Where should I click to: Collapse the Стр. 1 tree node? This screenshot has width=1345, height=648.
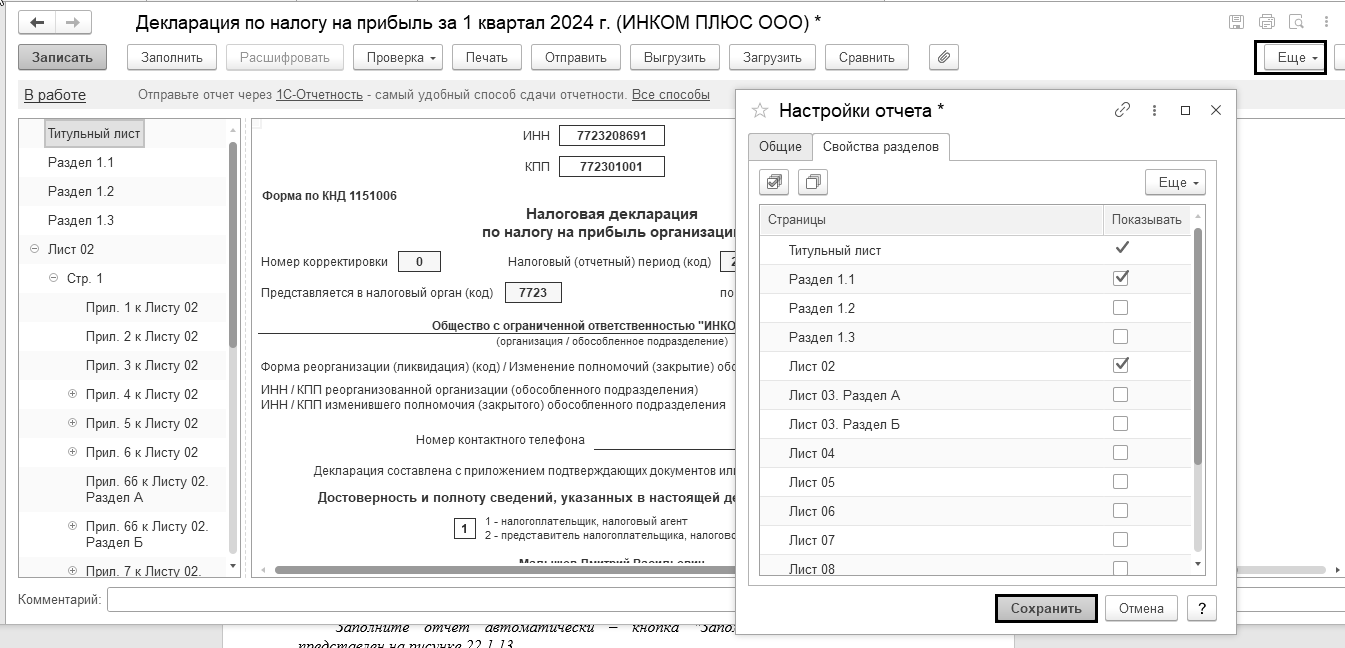tap(54, 278)
